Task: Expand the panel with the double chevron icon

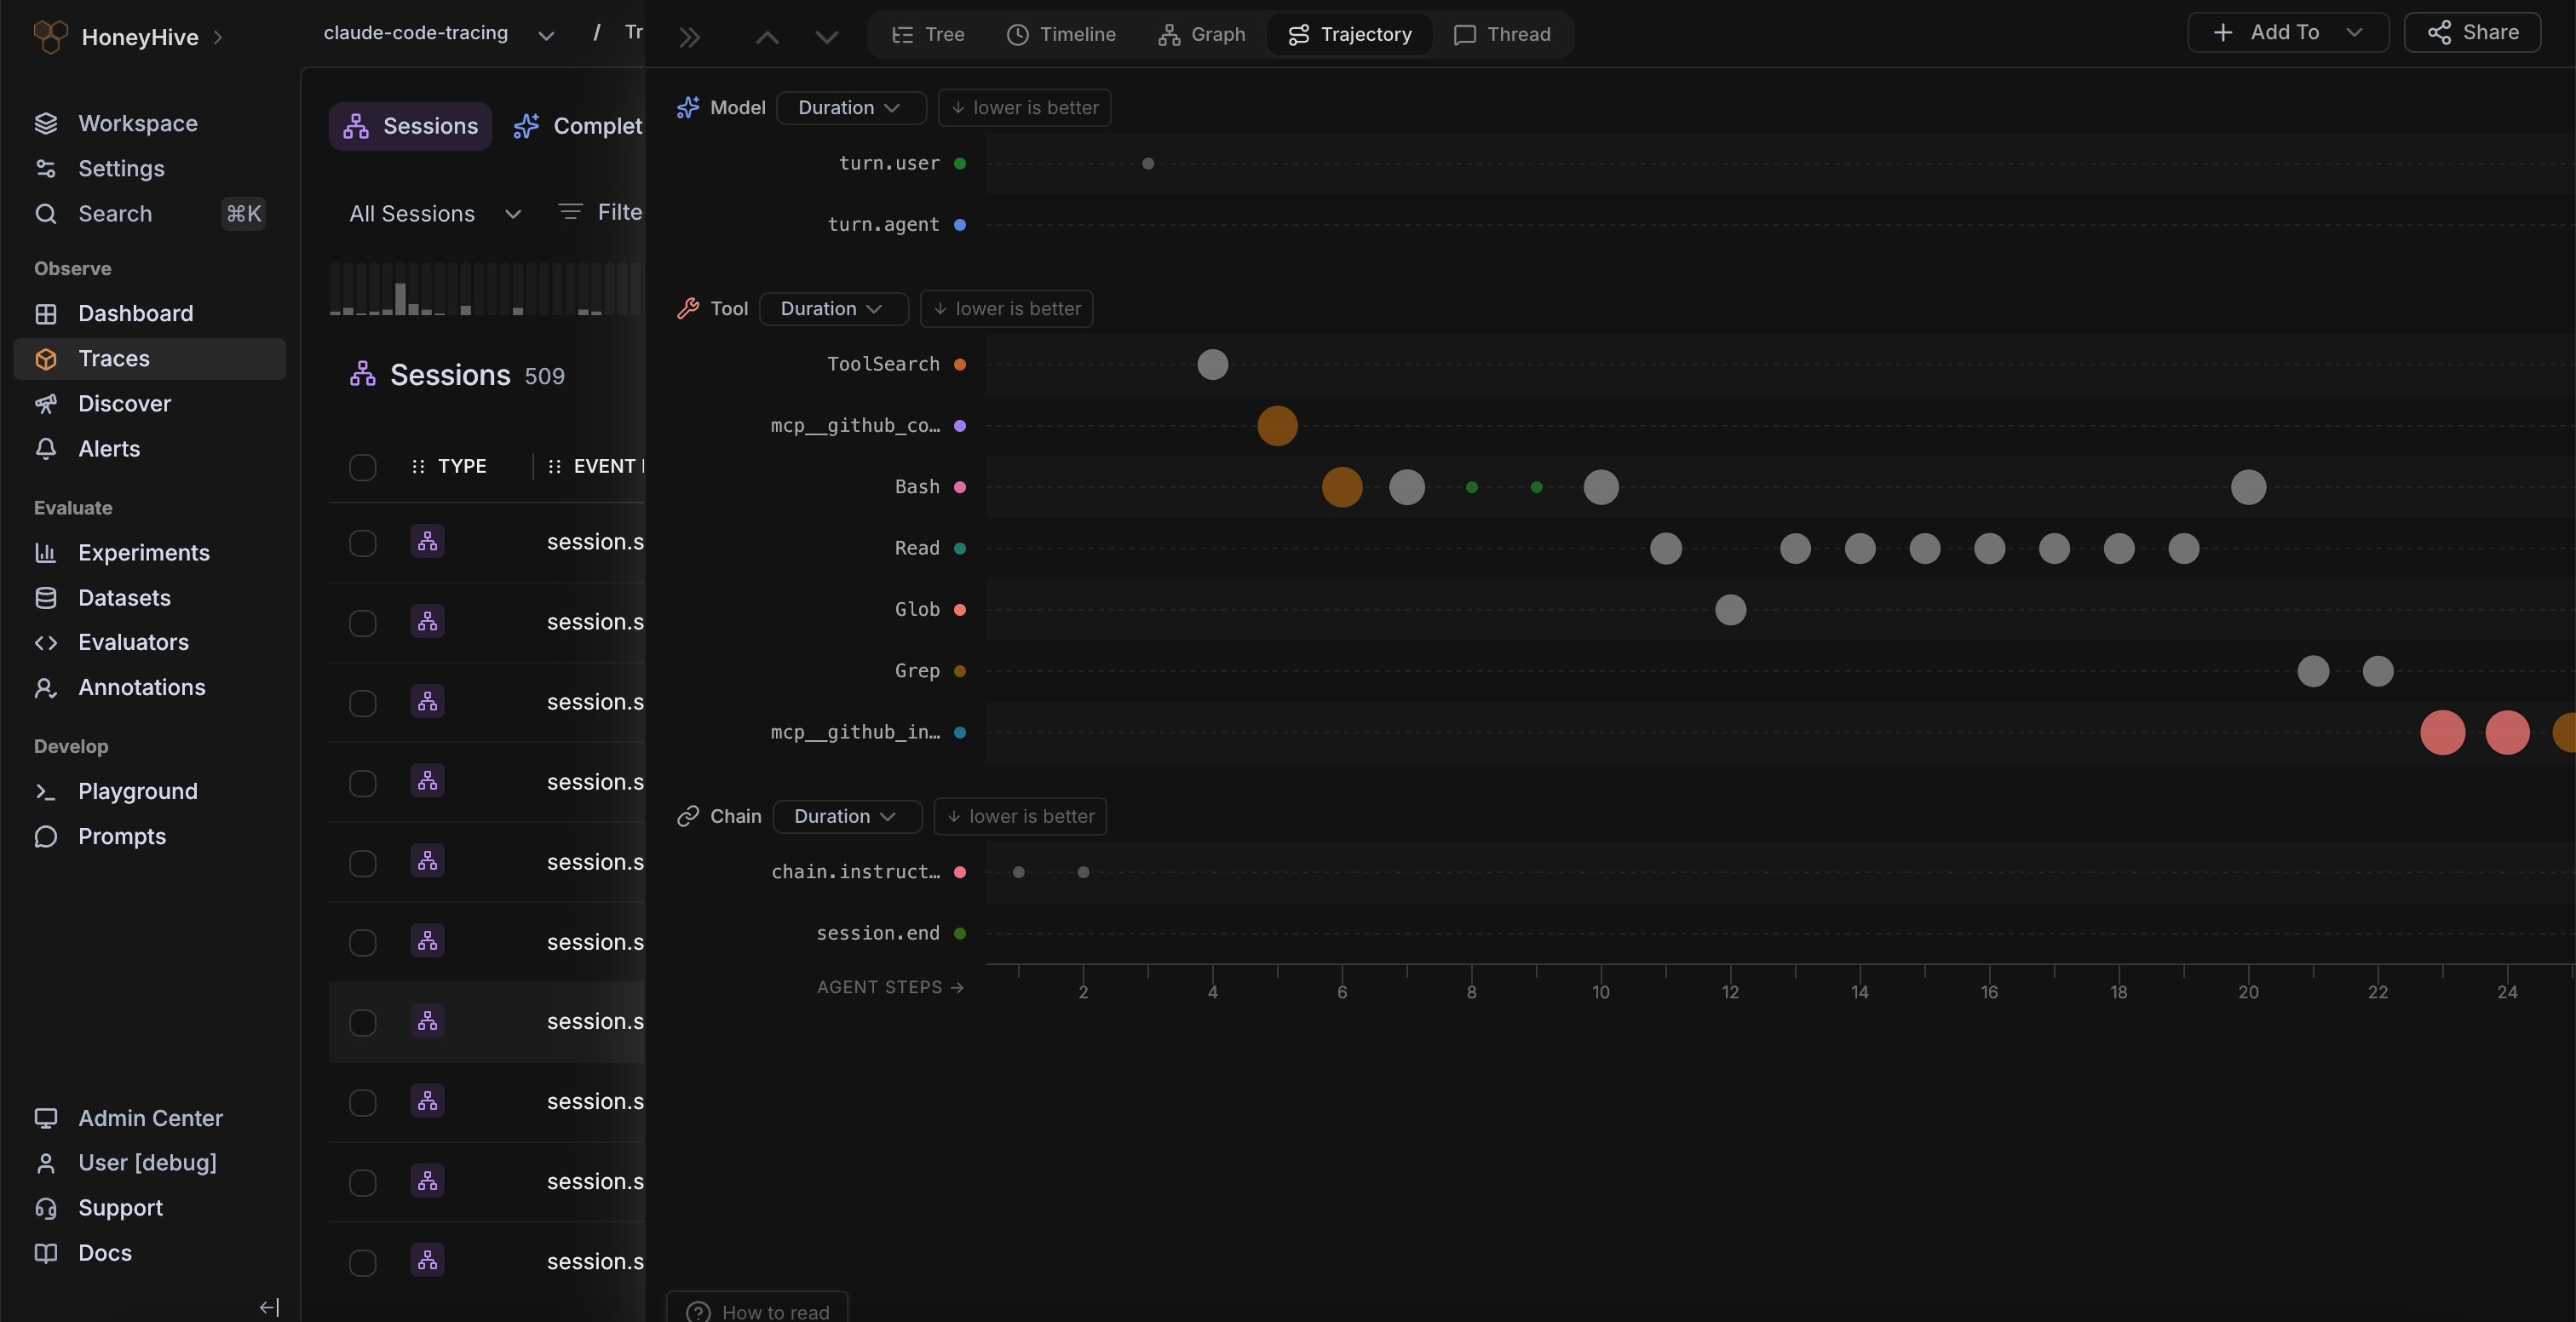Action: coord(689,37)
